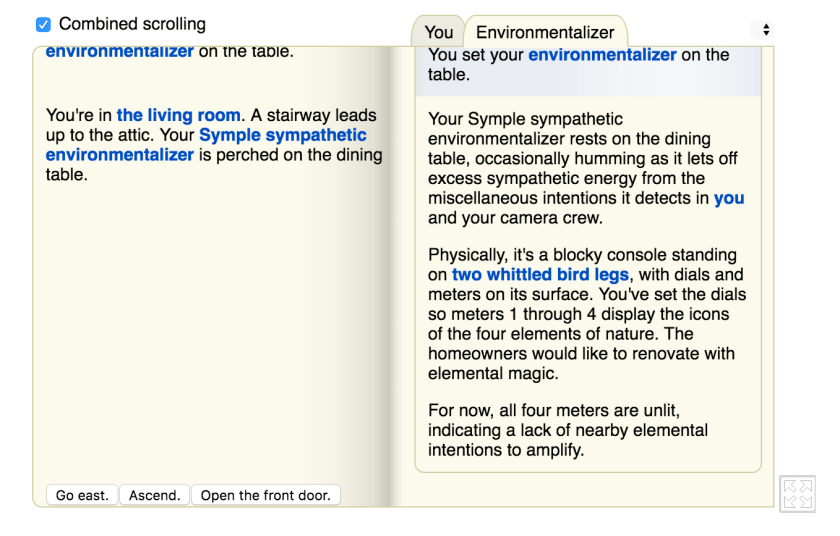
Task: Click cut-off "environmentalizer" link atop left page
Action: tap(119, 51)
